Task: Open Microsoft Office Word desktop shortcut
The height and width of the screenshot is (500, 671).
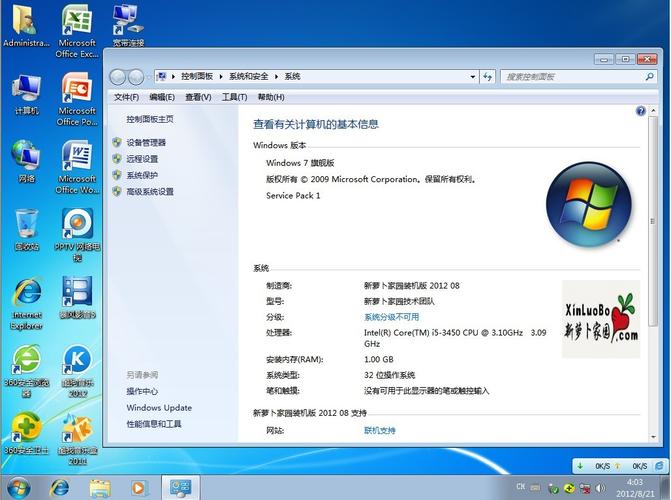Action: point(77,167)
